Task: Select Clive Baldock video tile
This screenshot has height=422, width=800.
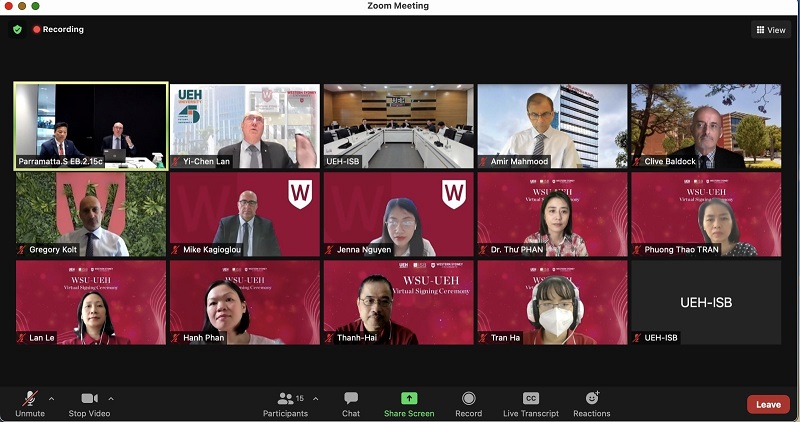Action: click(706, 126)
